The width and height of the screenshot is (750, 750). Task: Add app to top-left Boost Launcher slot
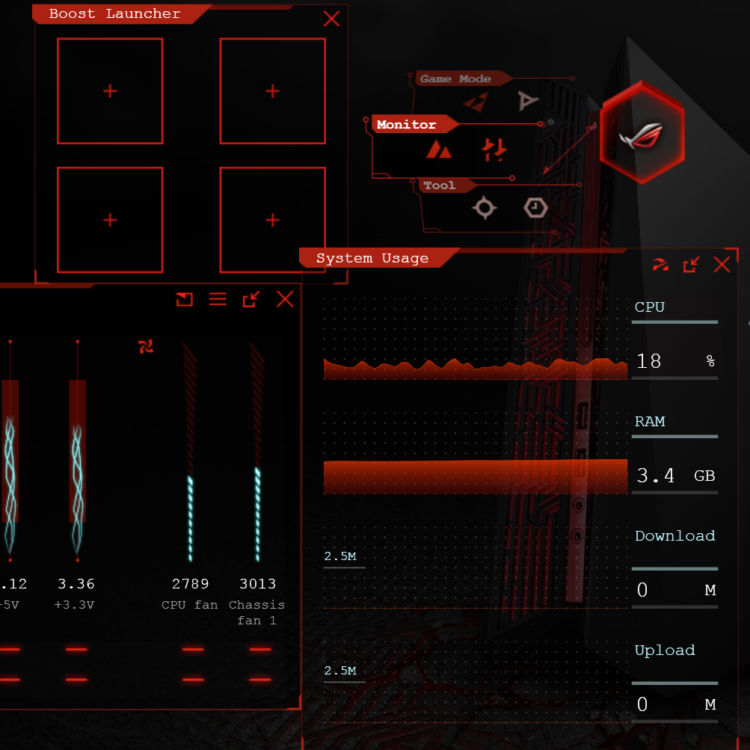point(110,91)
